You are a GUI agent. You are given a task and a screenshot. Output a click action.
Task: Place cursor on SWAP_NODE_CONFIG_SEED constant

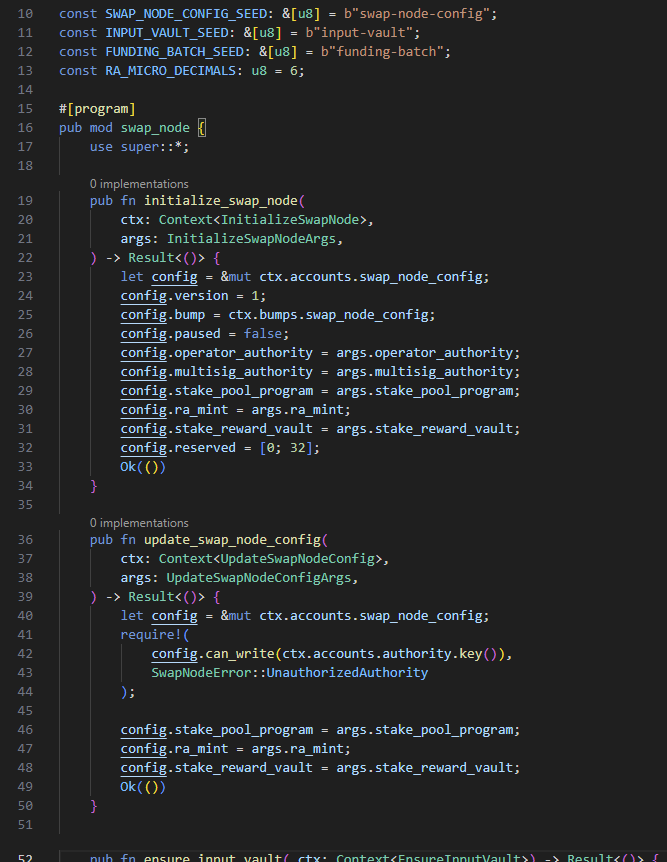(186, 14)
